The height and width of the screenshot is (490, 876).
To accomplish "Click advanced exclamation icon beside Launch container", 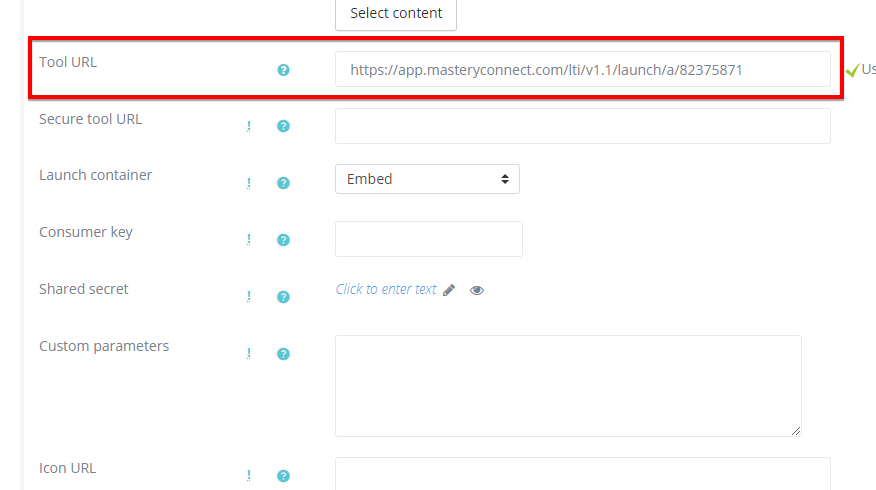I will tap(249, 183).
